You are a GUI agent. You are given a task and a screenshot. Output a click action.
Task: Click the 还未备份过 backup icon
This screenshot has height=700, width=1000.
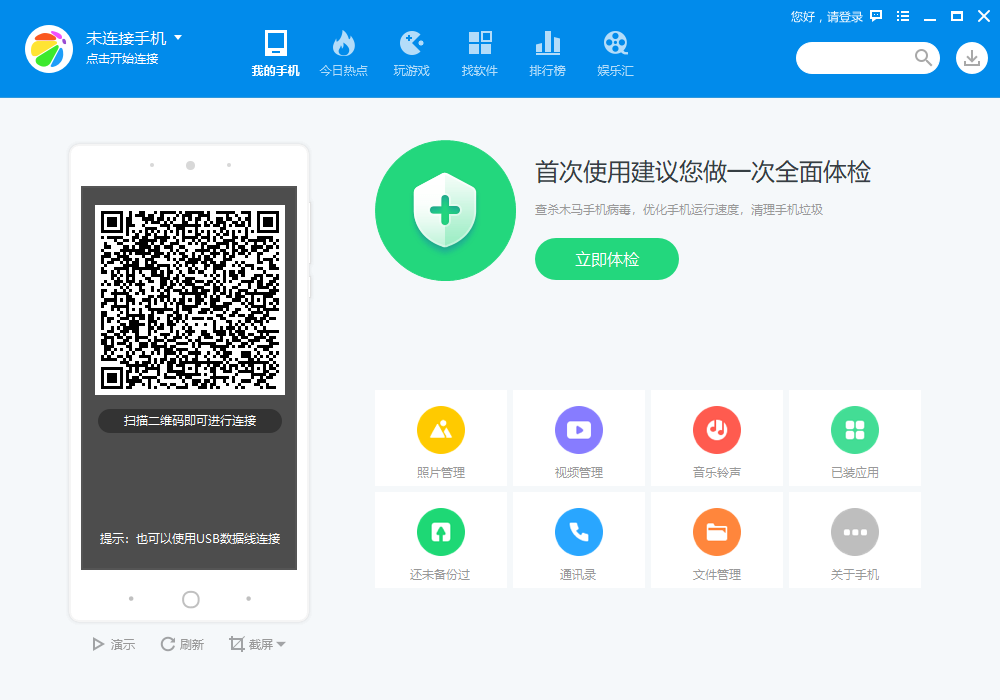point(440,532)
